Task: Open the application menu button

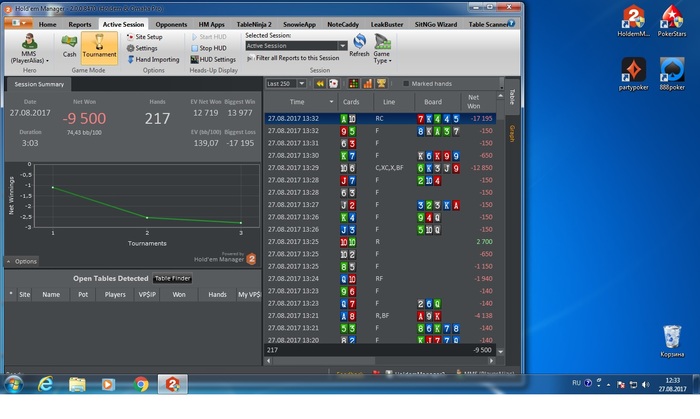Action: (18, 23)
